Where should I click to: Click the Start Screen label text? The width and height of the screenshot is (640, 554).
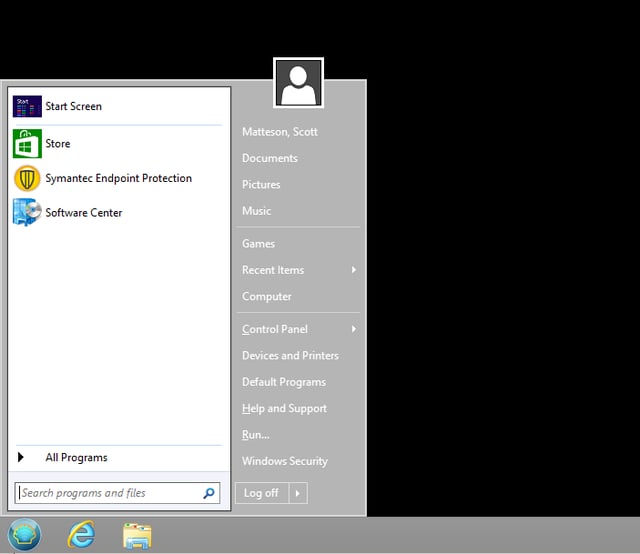pos(73,107)
